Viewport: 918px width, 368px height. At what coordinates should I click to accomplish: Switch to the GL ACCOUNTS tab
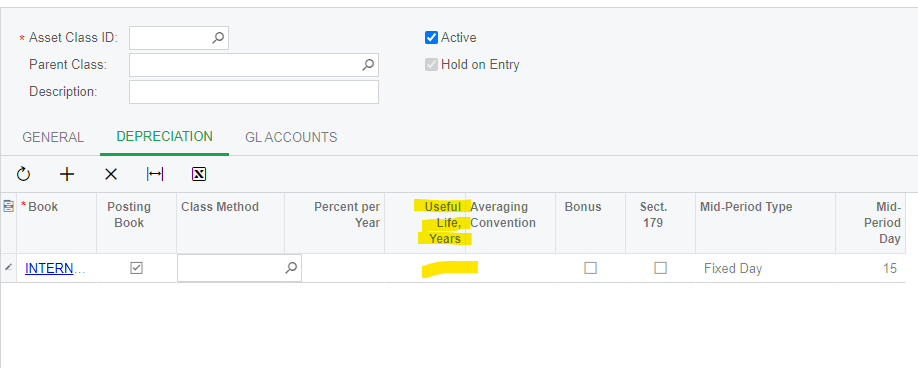291,137
